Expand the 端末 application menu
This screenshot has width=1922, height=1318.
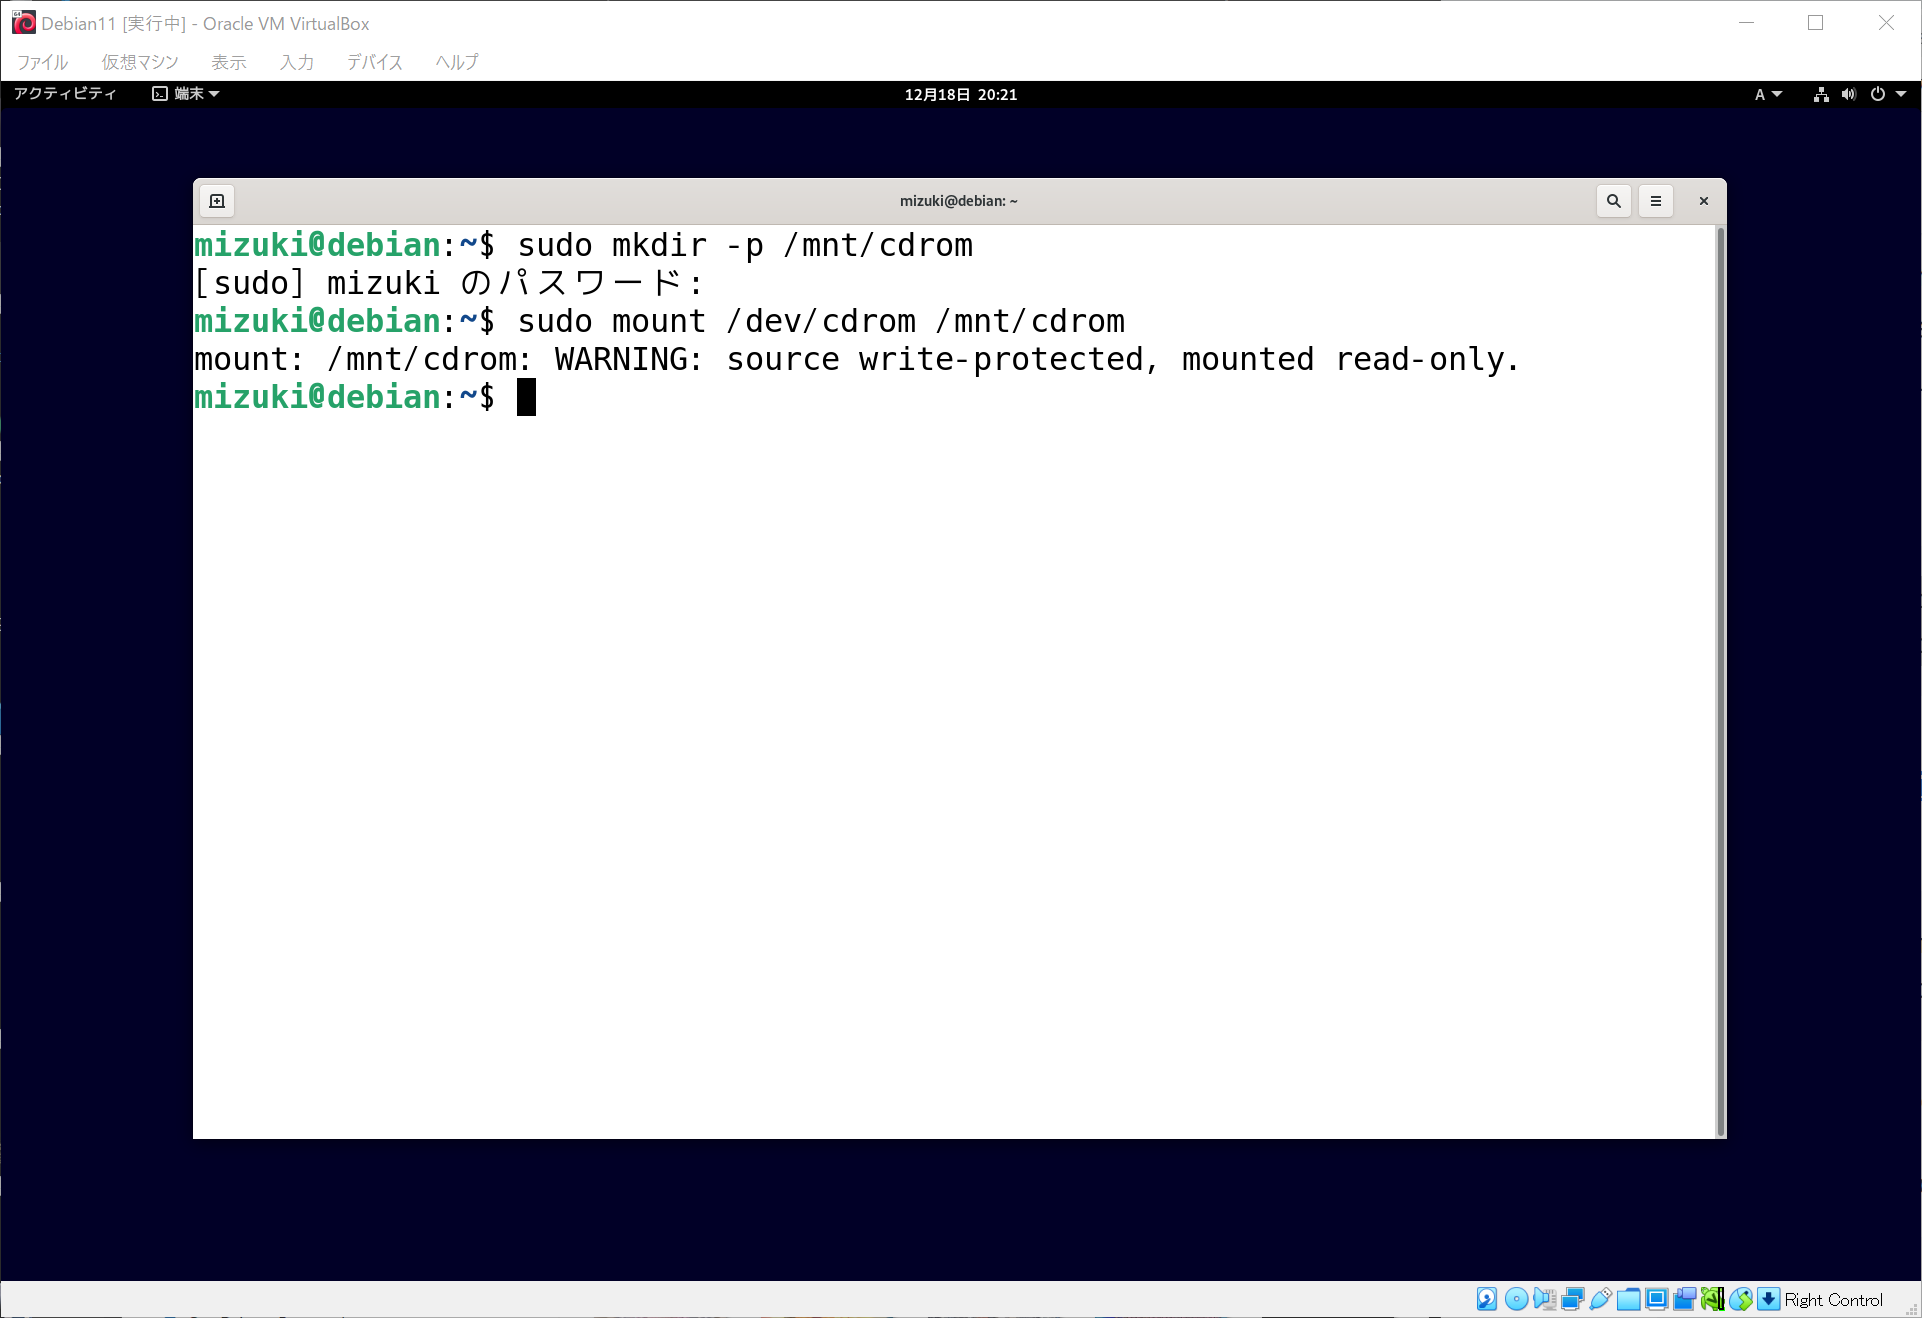point(186,94)
